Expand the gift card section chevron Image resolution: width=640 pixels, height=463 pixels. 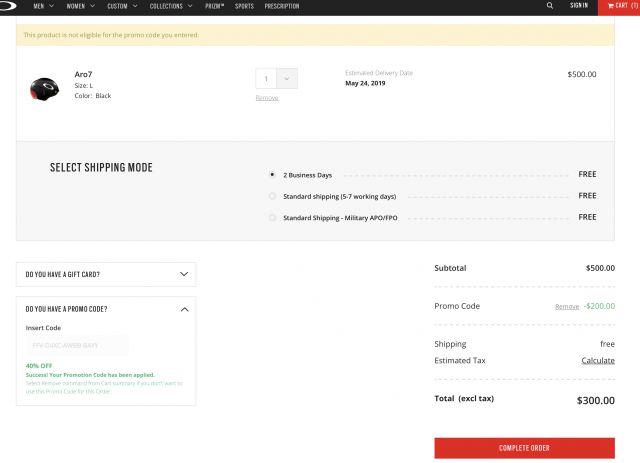[x=184, y=274]
